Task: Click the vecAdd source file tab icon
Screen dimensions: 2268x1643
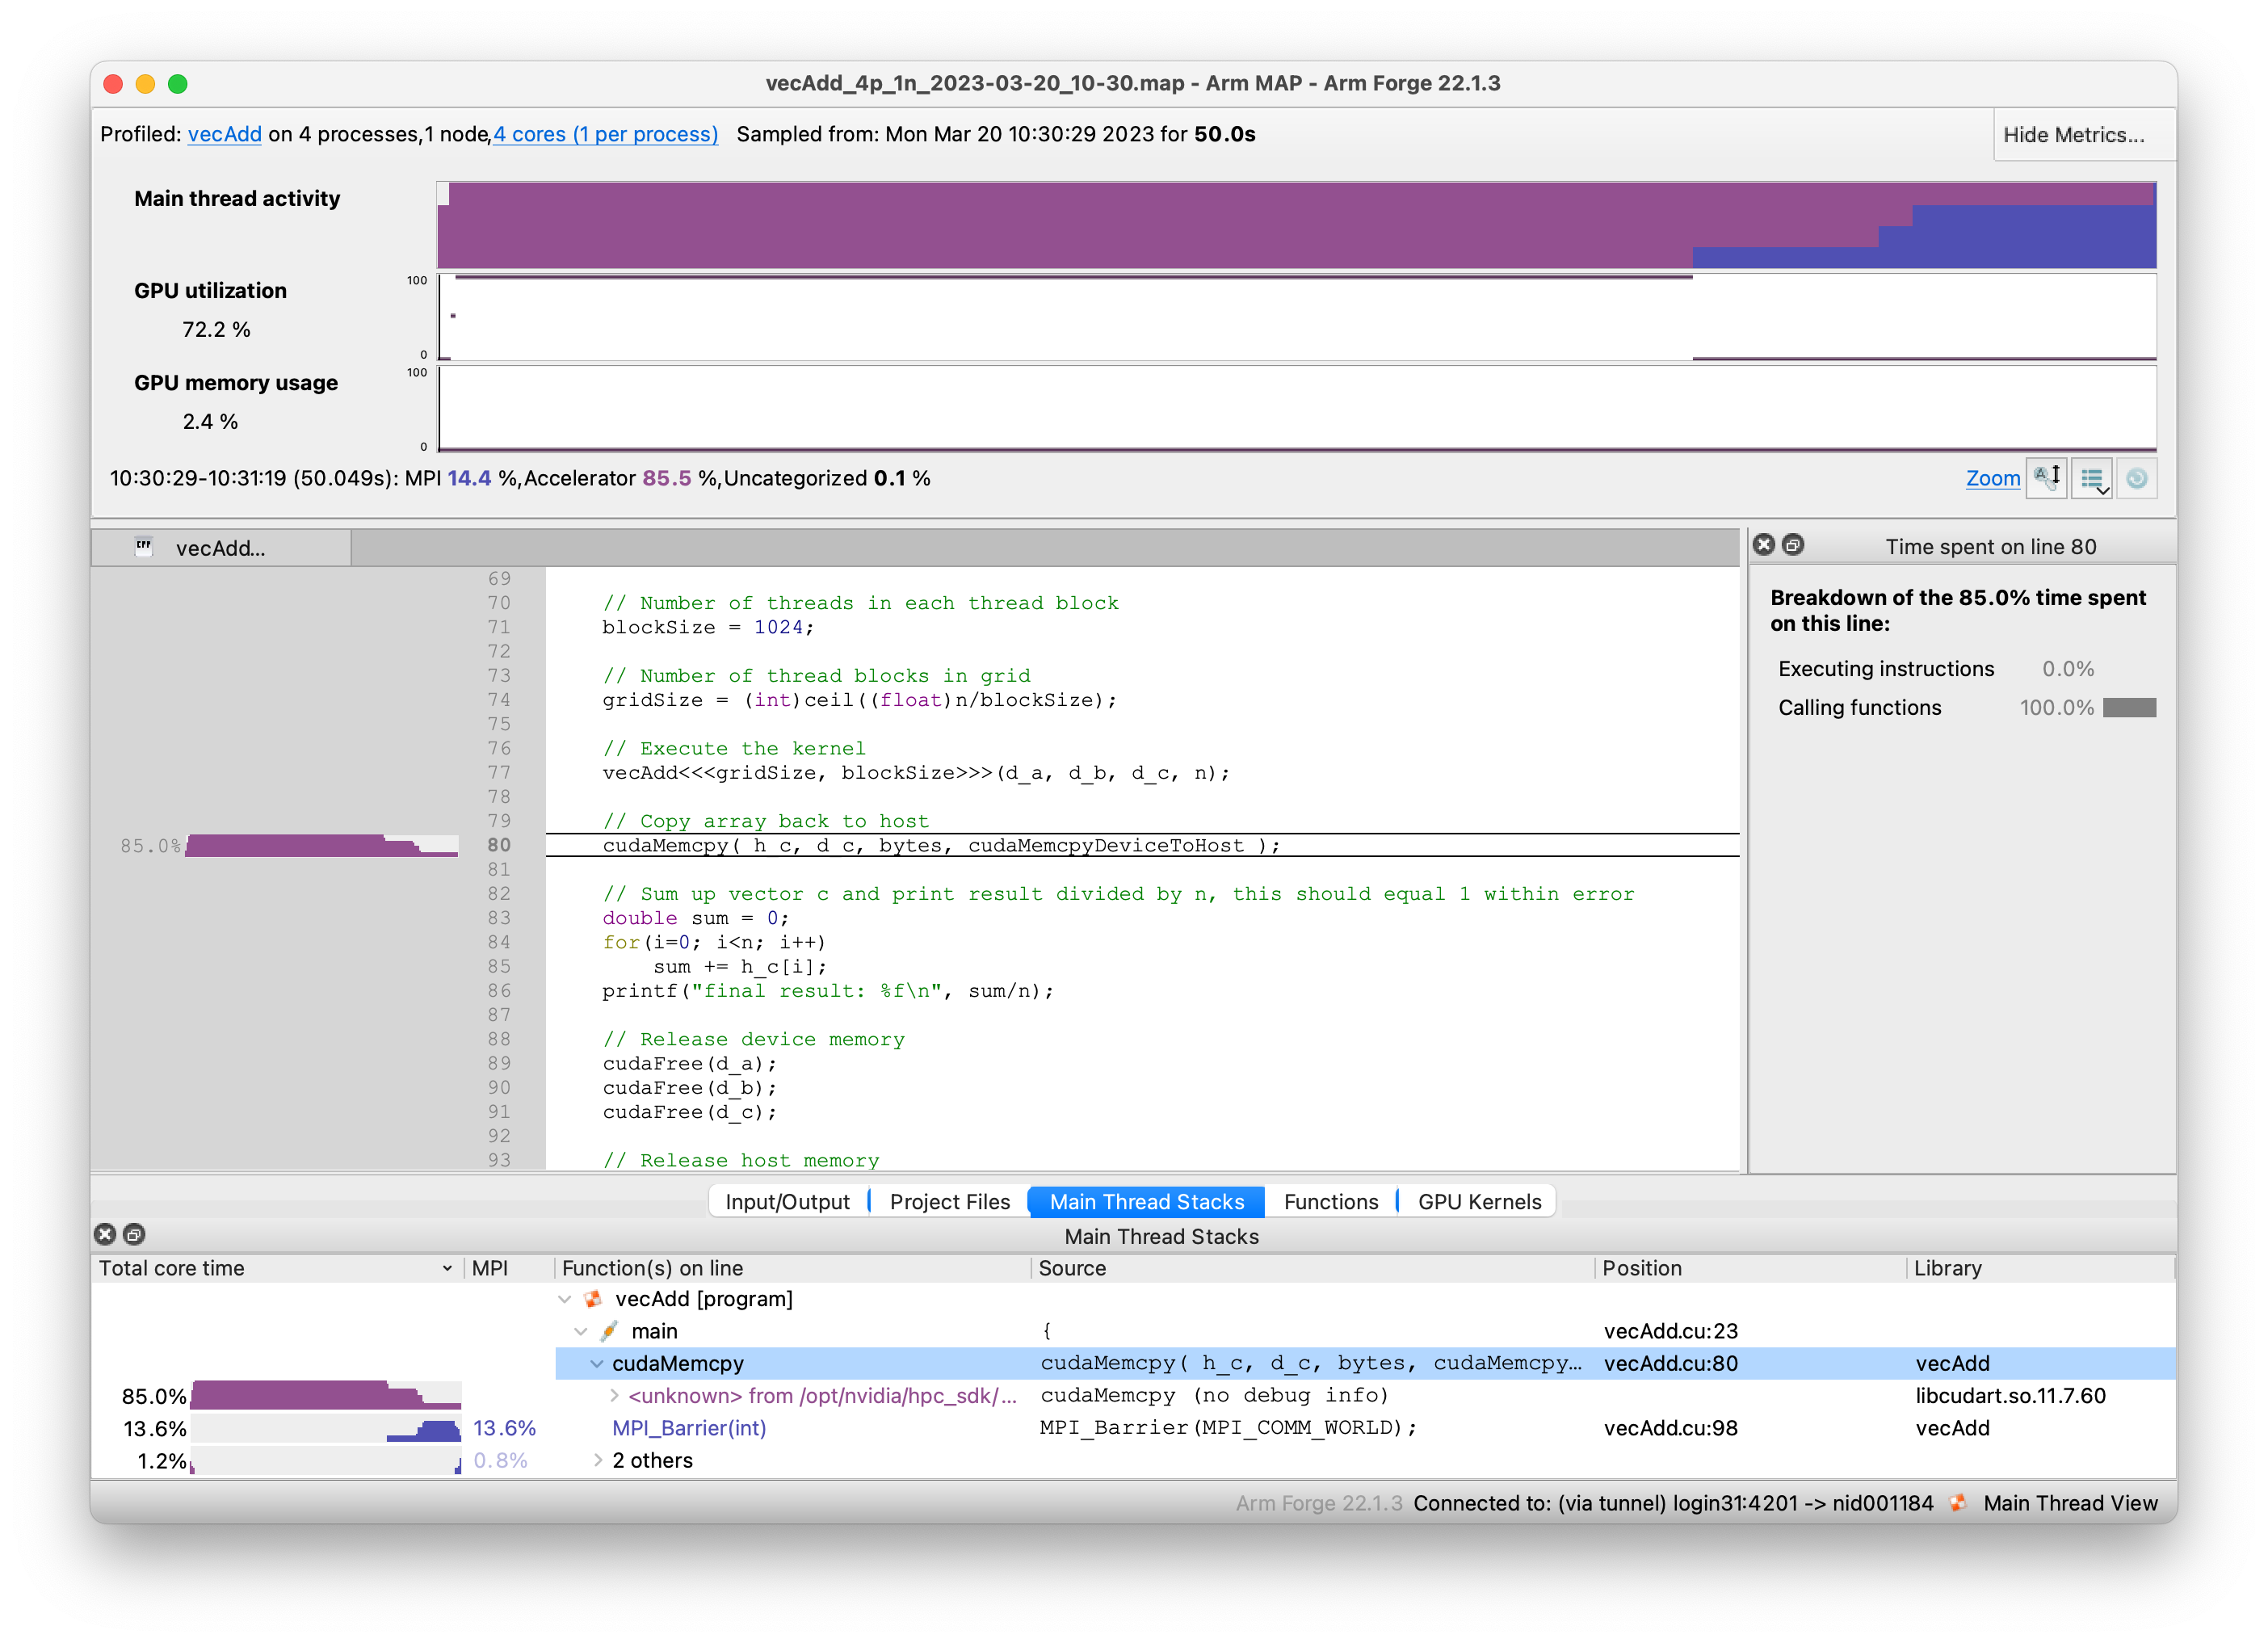Action: point(145,546)
